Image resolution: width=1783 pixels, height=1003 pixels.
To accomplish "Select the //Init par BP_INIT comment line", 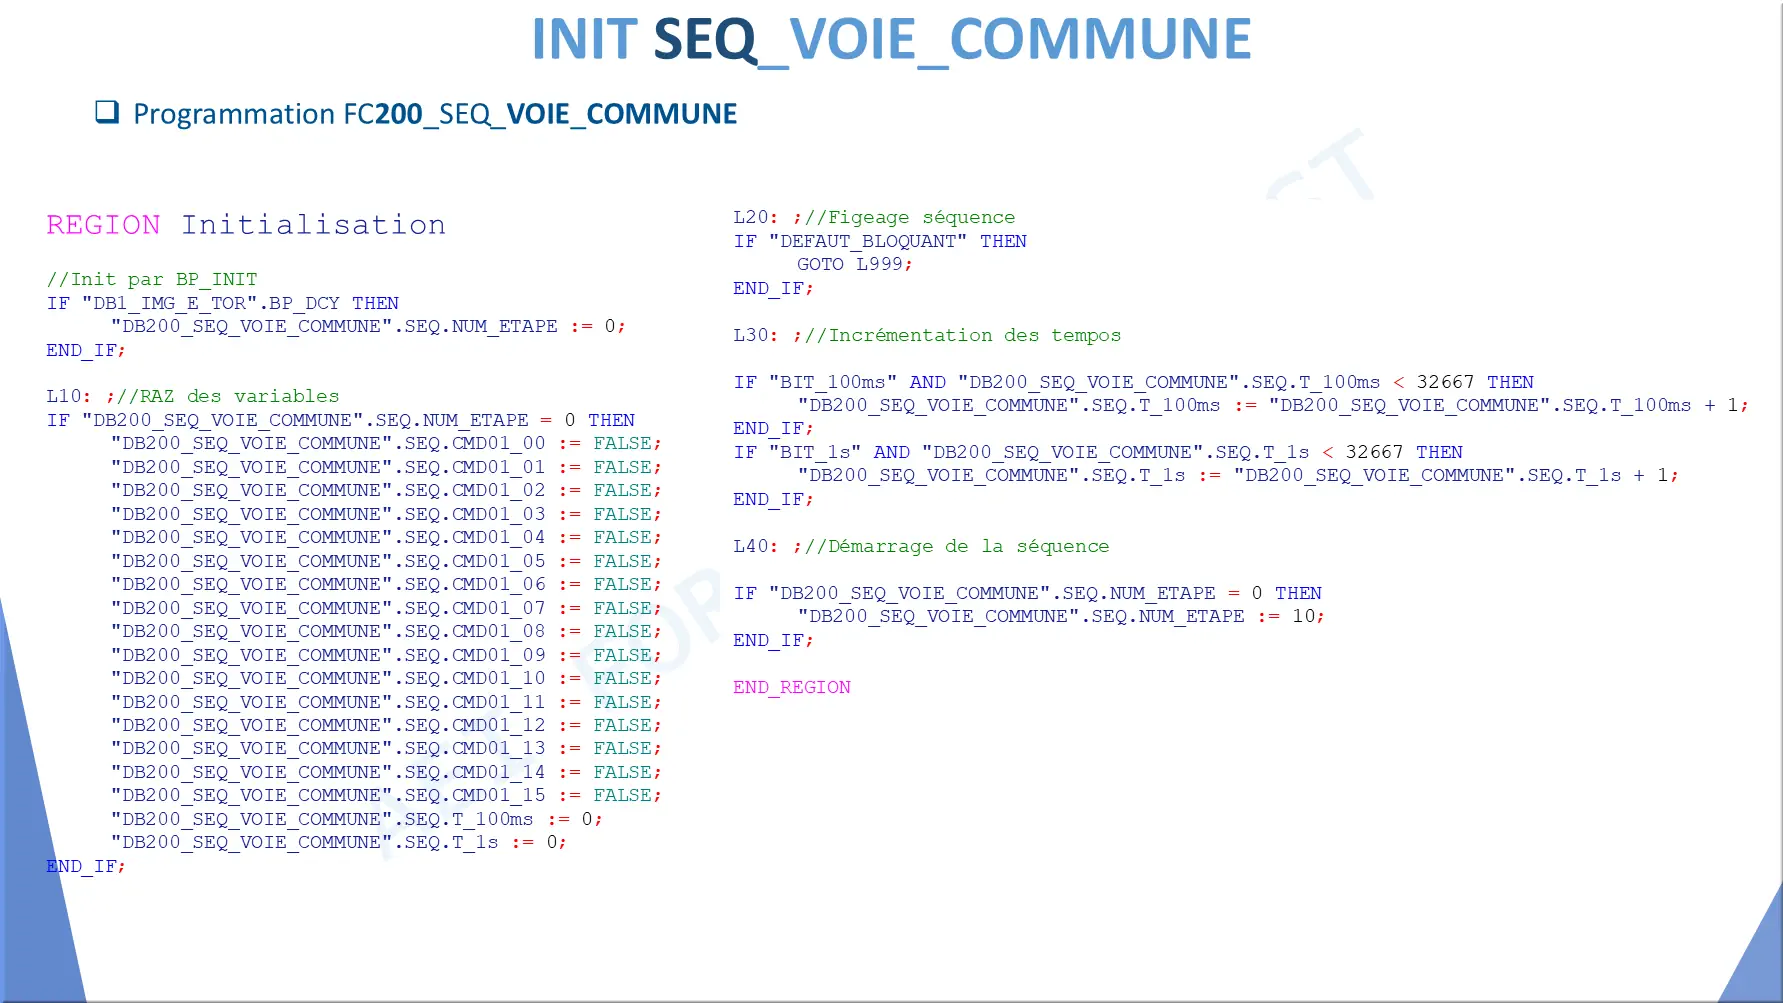I will [152, 279].
